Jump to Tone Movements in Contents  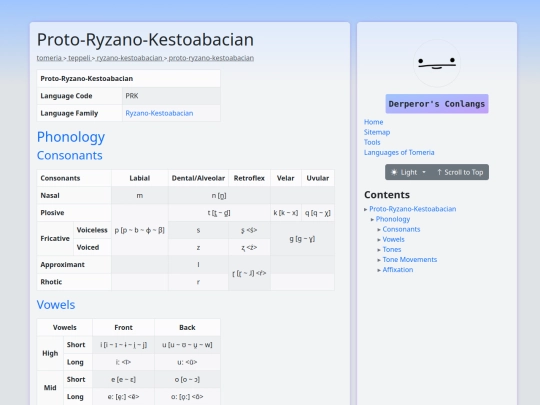coord(409,260)
